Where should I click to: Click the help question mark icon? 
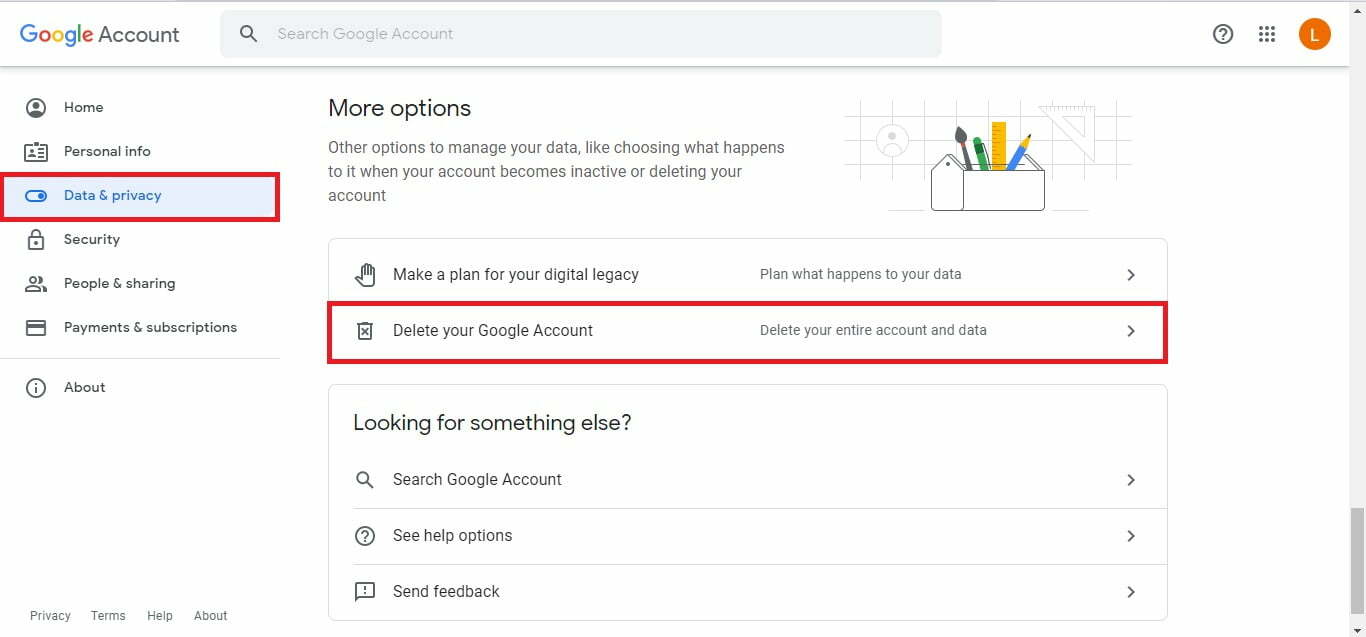(x=1223, y=33)
